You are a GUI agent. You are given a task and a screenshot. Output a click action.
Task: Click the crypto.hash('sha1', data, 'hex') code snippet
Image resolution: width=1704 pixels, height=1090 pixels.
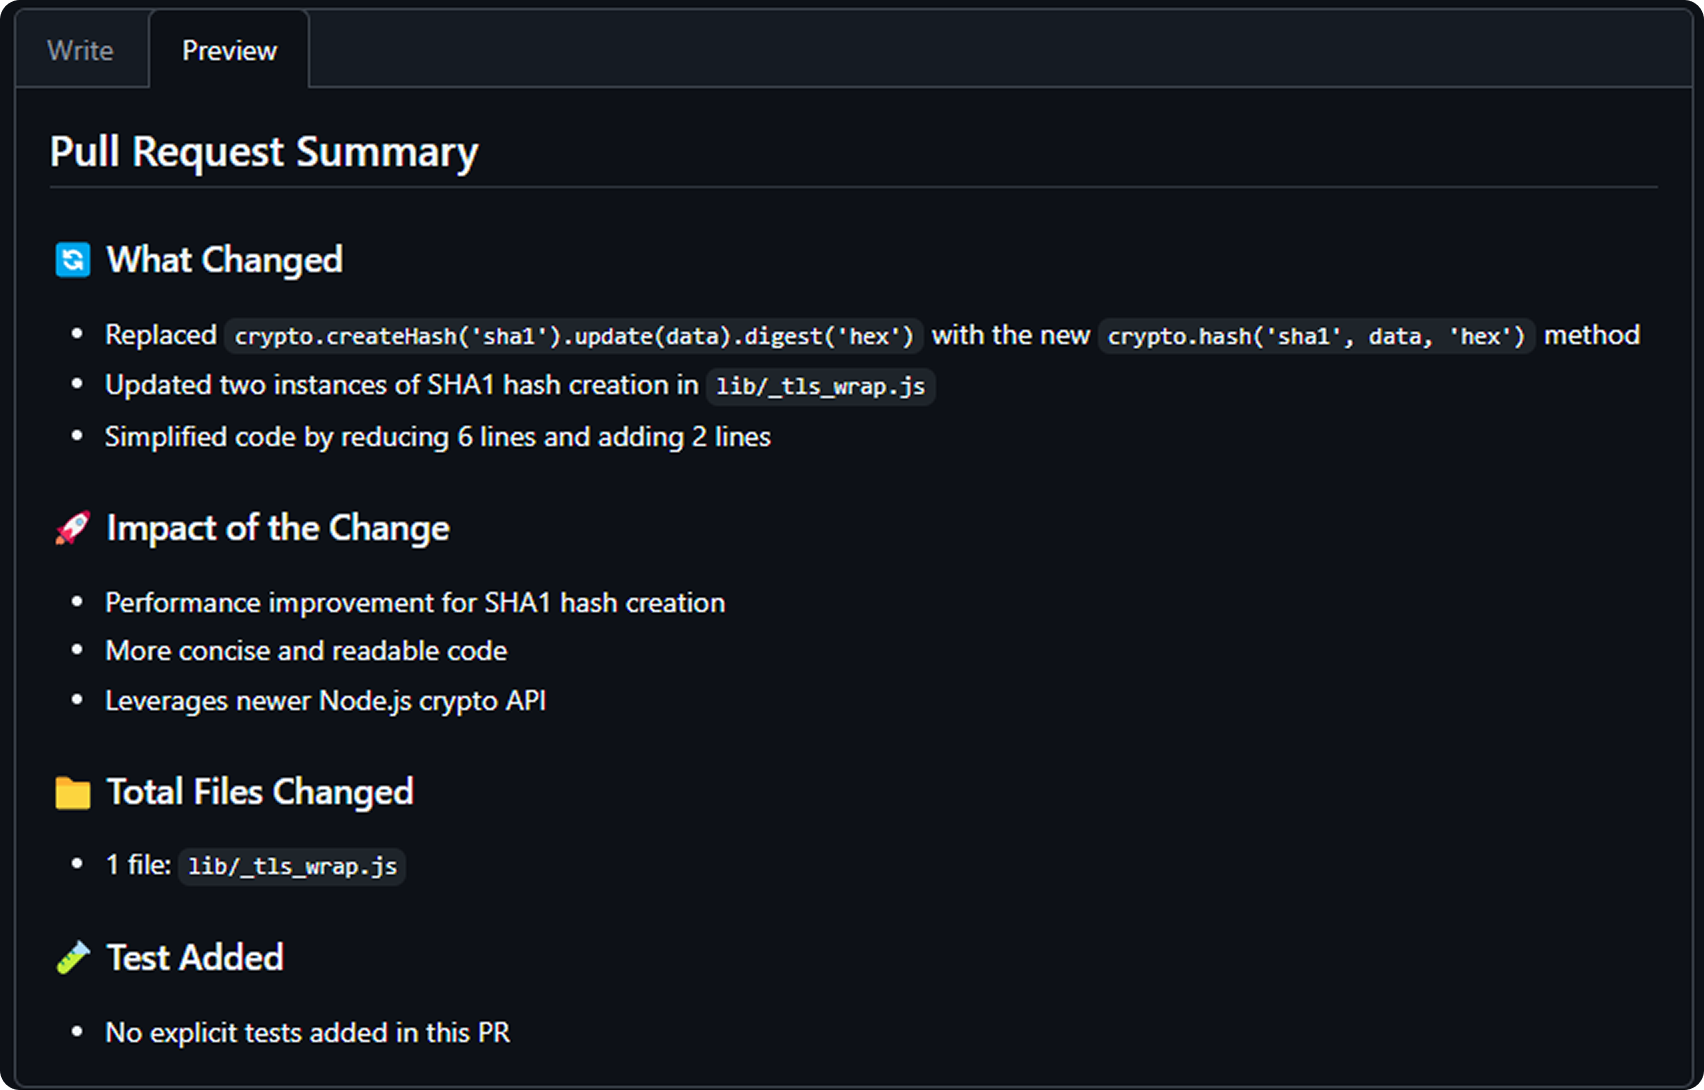pos(1316,336)
